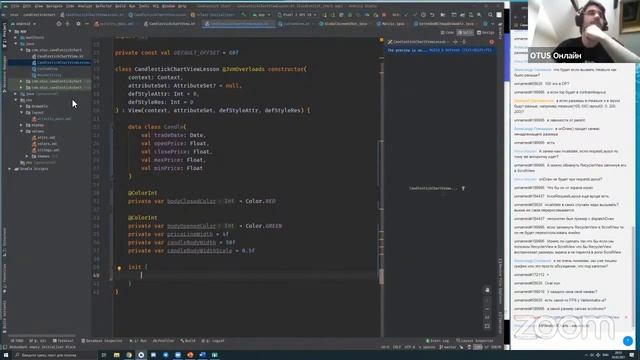This screenshot has height=360, width=640.
Task: Open the Database Inspector tool window
Action: [102, 340]
